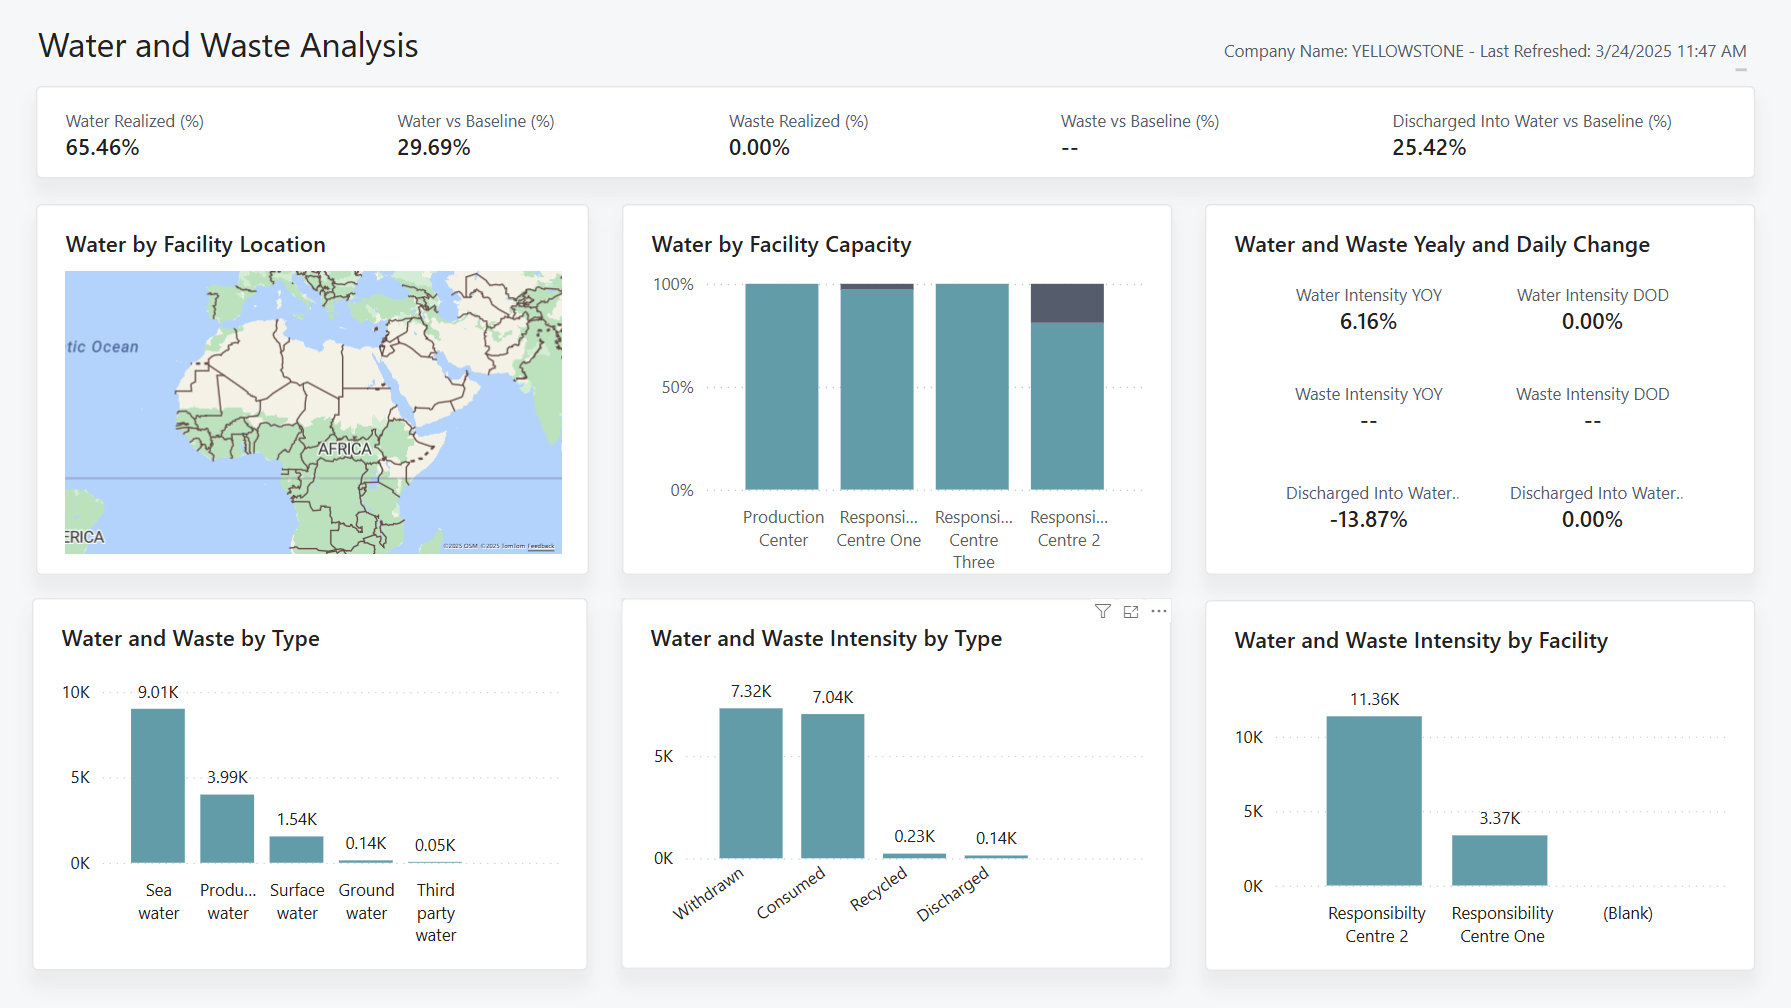Open the filter pane for the intensity chart

(1101, 611)
